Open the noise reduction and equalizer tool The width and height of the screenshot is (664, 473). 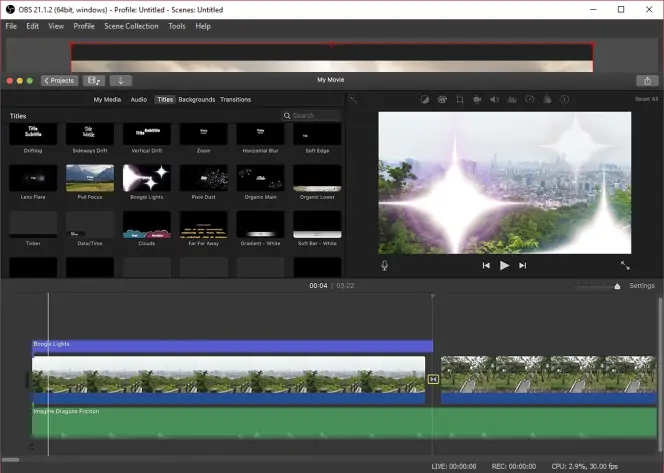coord(512,100)
